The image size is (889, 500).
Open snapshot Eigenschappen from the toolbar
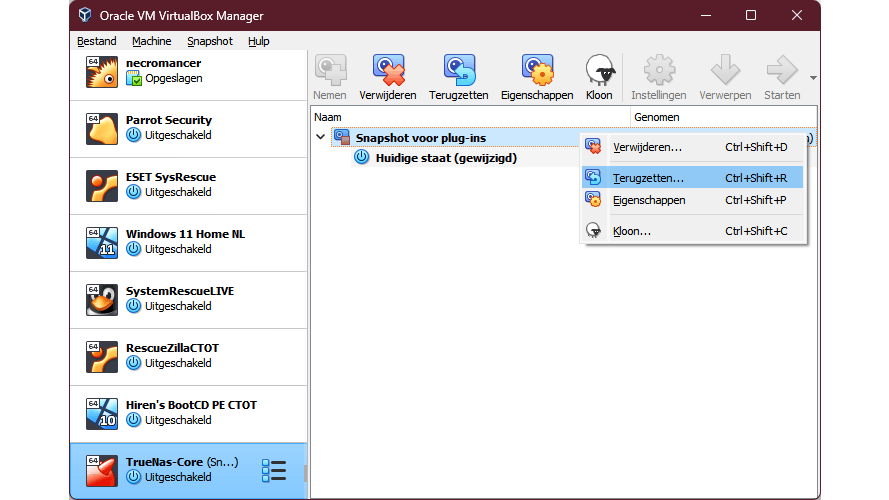coord(537,70)
